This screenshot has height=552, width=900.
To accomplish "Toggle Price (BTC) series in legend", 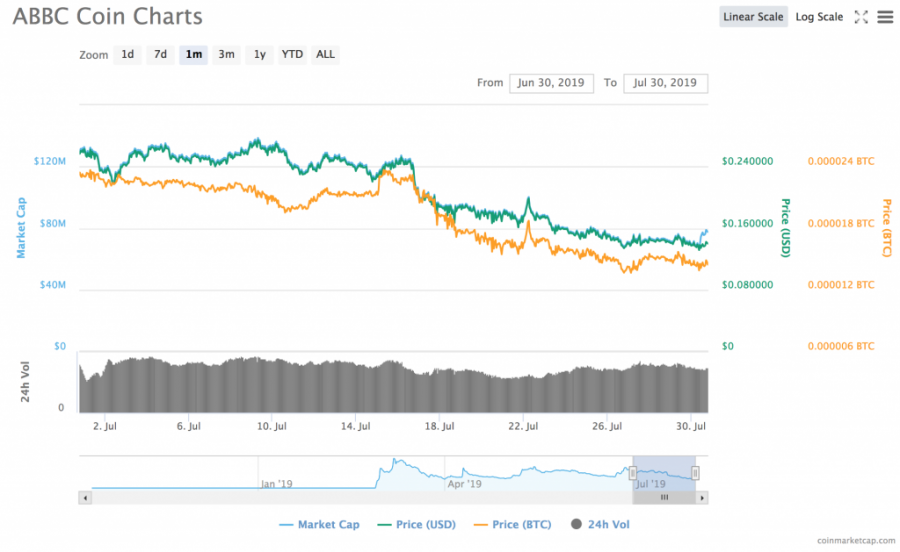I will (x=513, y=524).
